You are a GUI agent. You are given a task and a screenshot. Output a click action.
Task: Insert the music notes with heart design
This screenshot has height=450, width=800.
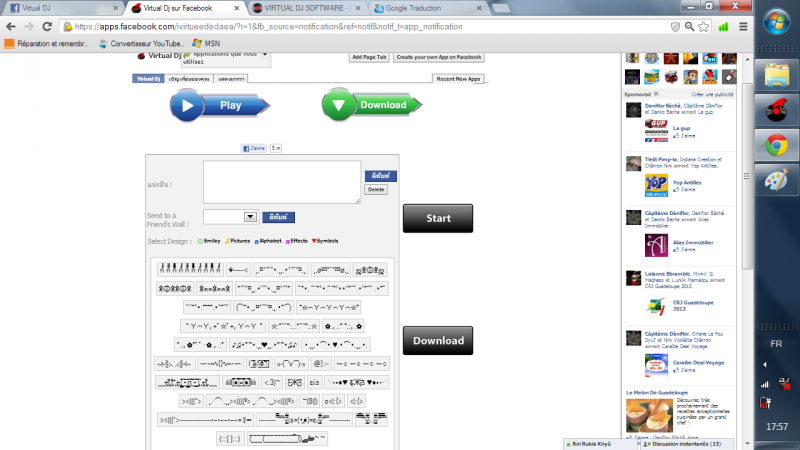coord(264,345)
